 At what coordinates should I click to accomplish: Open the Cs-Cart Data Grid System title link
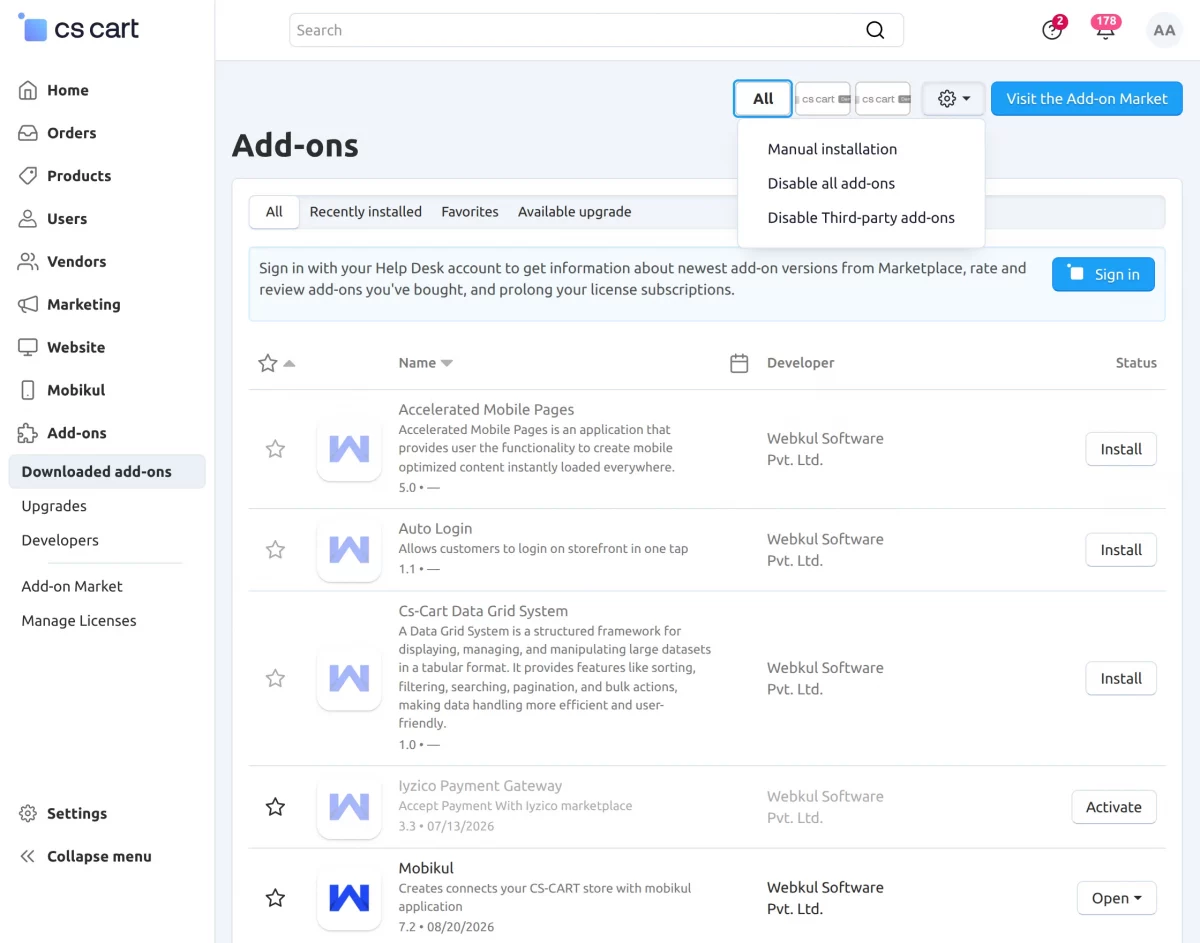click(x=483, y=611)
